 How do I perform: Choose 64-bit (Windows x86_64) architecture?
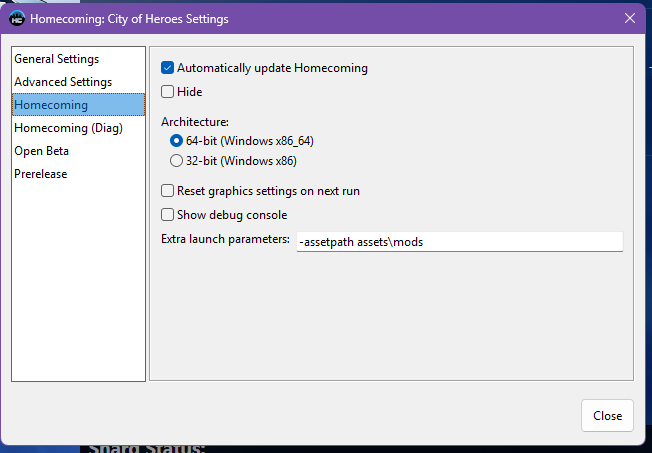[x=177, y=141]
